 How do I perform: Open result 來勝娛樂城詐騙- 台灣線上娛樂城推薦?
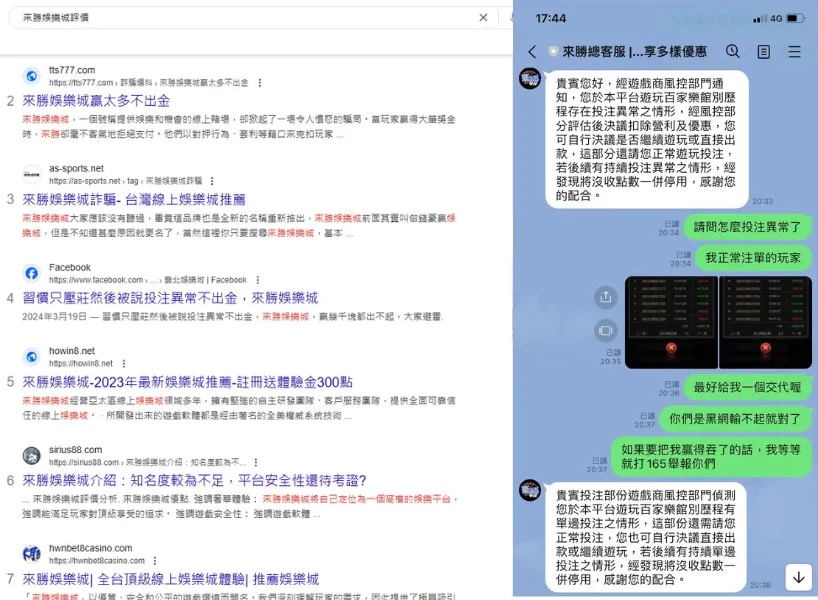coord(134,199)
